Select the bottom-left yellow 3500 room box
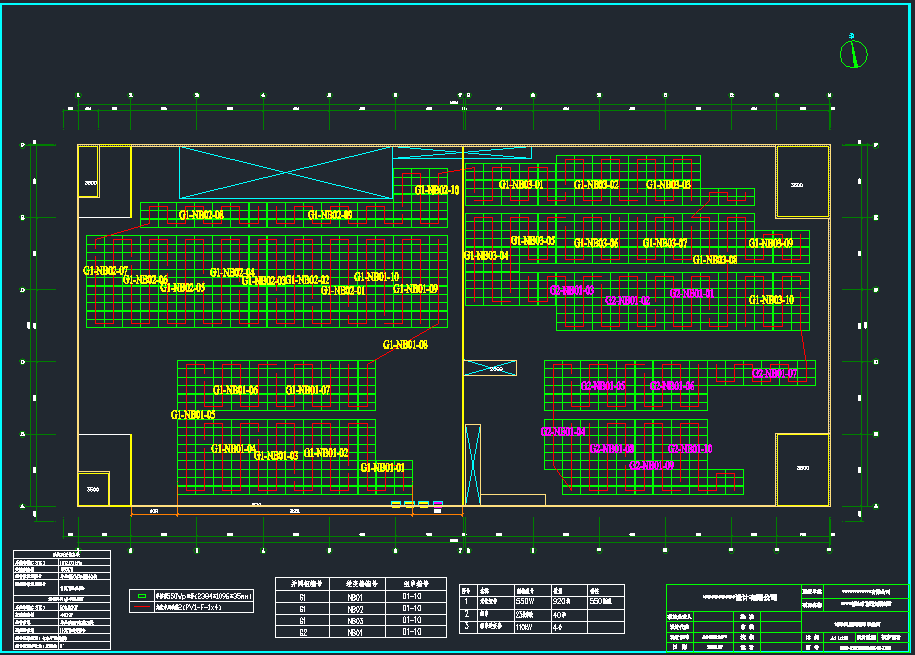 [x=94, y=488]
